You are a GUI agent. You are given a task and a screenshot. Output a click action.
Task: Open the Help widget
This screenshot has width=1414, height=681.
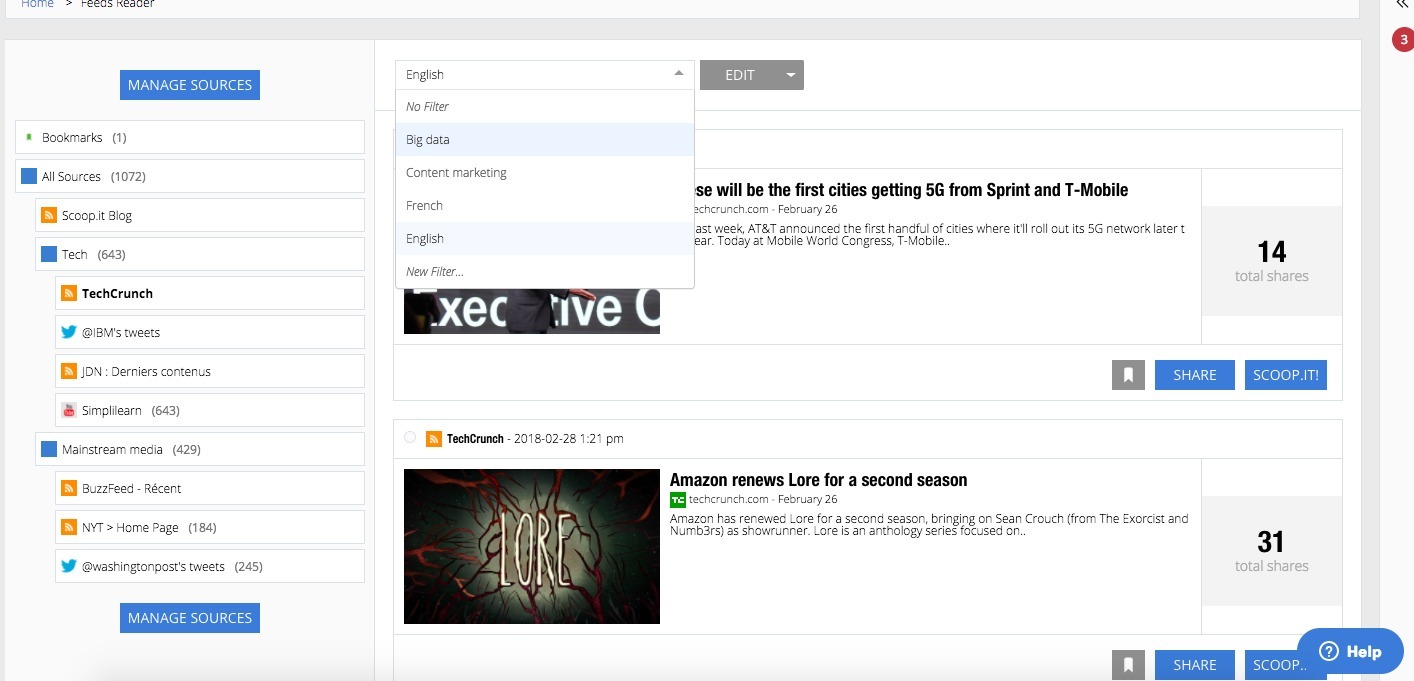point(1350,651)
